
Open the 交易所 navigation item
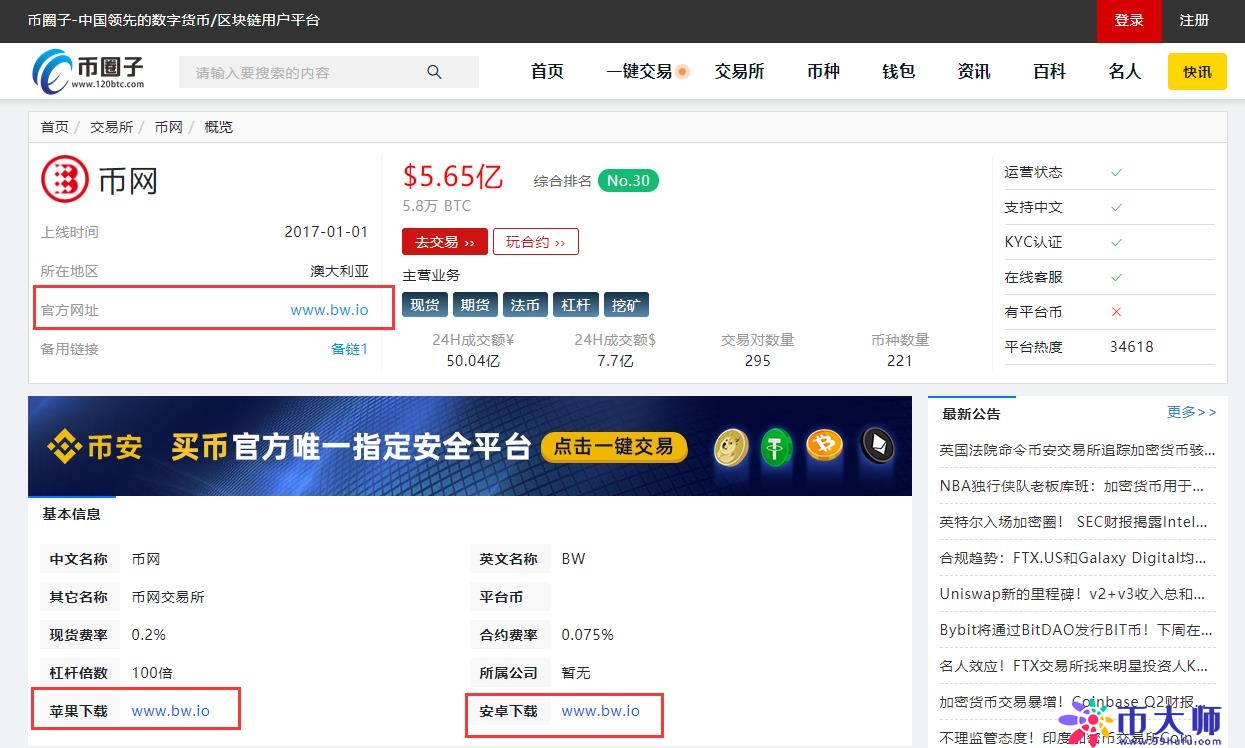[740, 72]
